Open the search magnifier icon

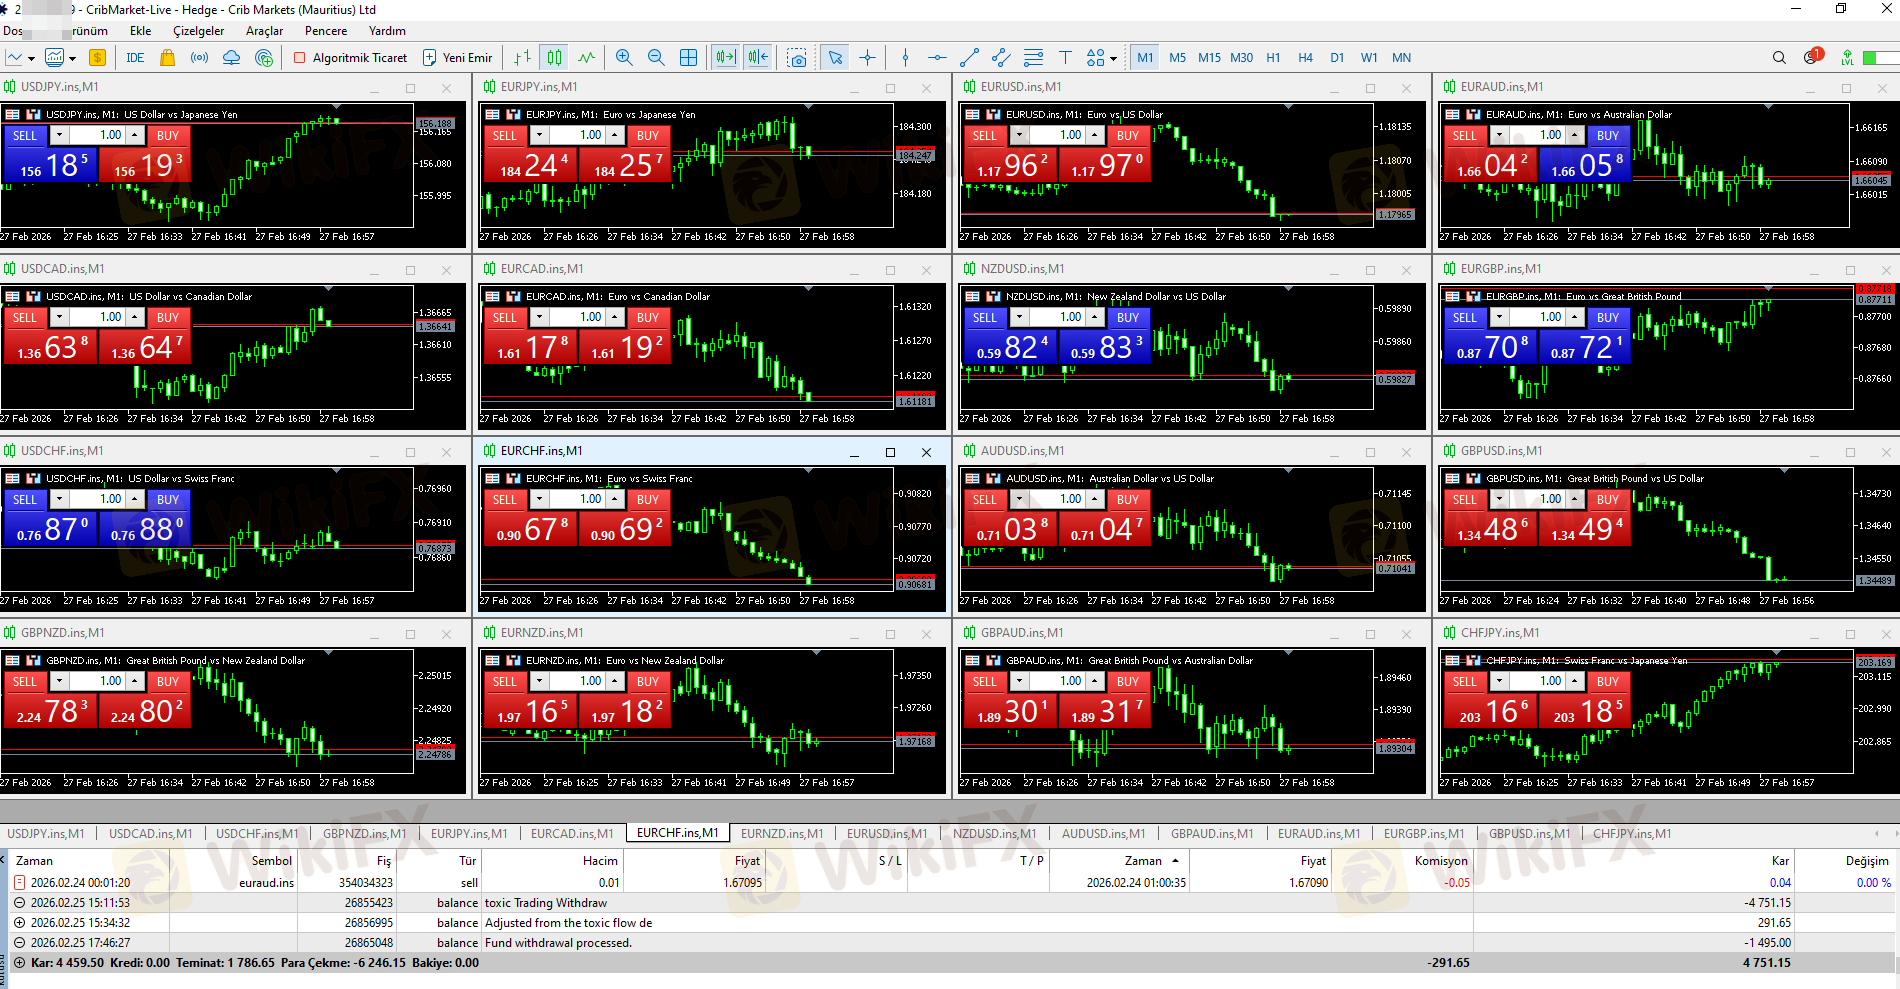(x=1779, y=58)
